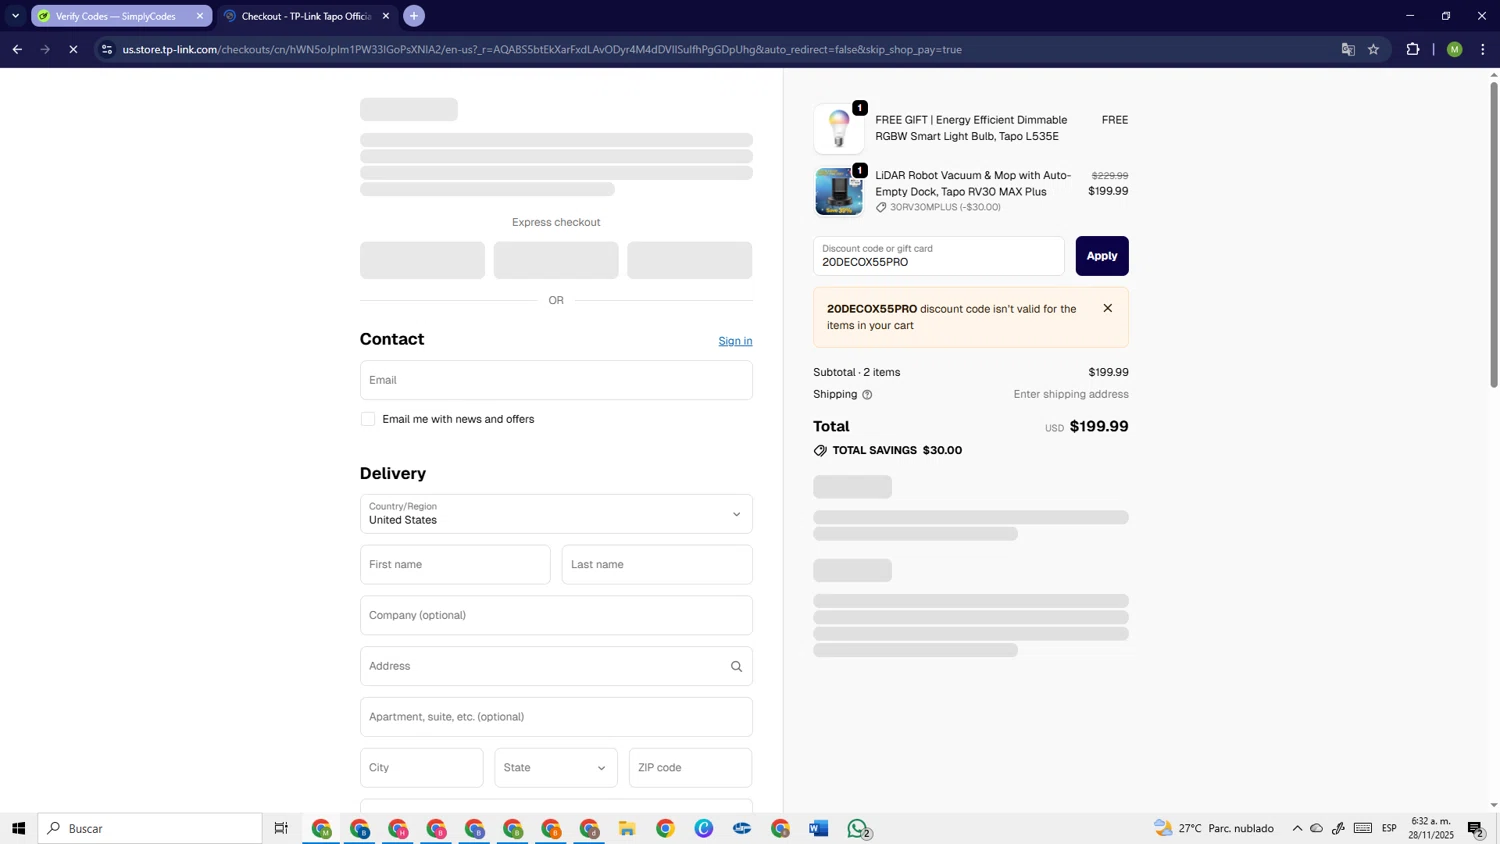Switch to the Checkout - TP-Link Tapo tab

coord(305,16)
